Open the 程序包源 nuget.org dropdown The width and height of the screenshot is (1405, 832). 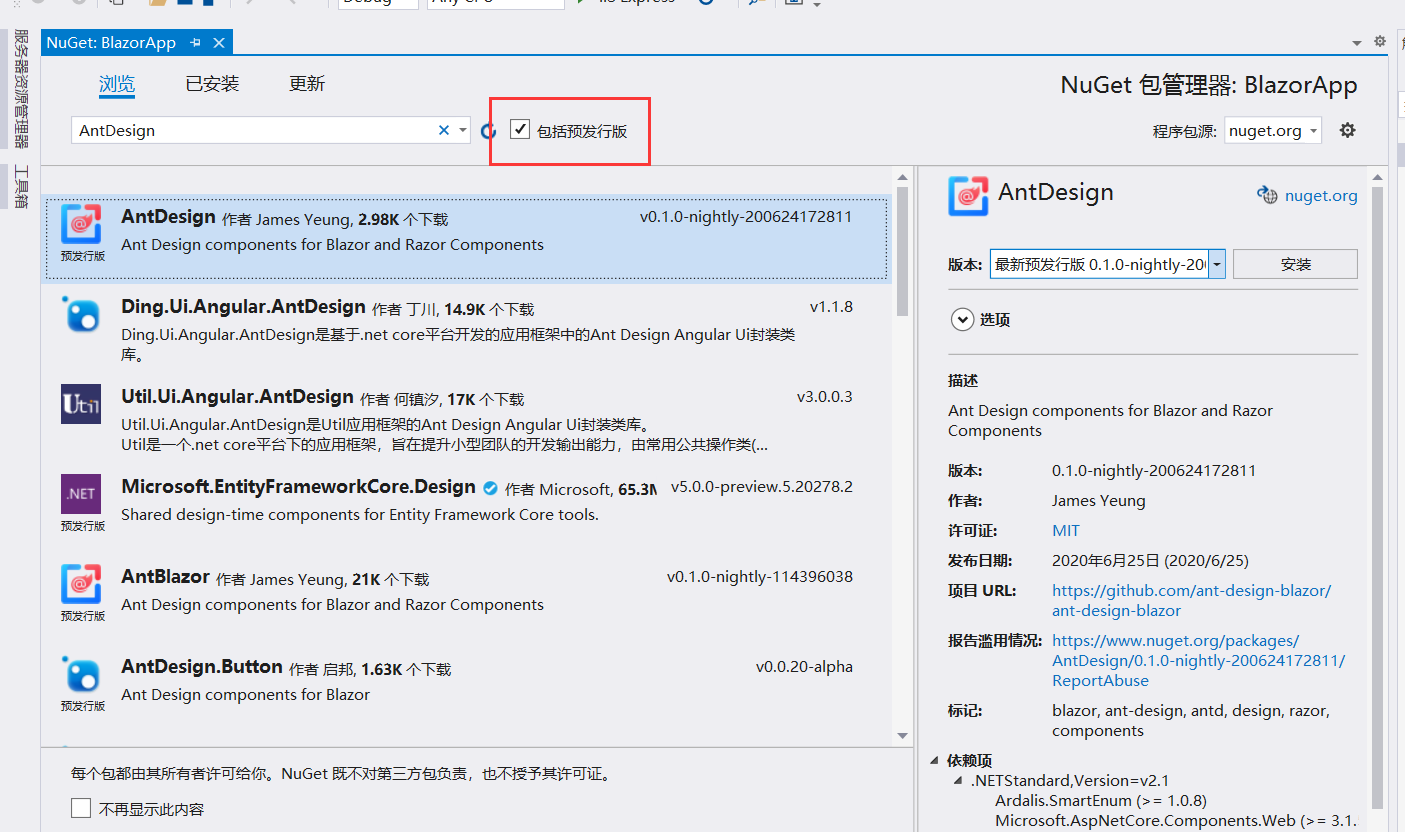[1273, 131]
